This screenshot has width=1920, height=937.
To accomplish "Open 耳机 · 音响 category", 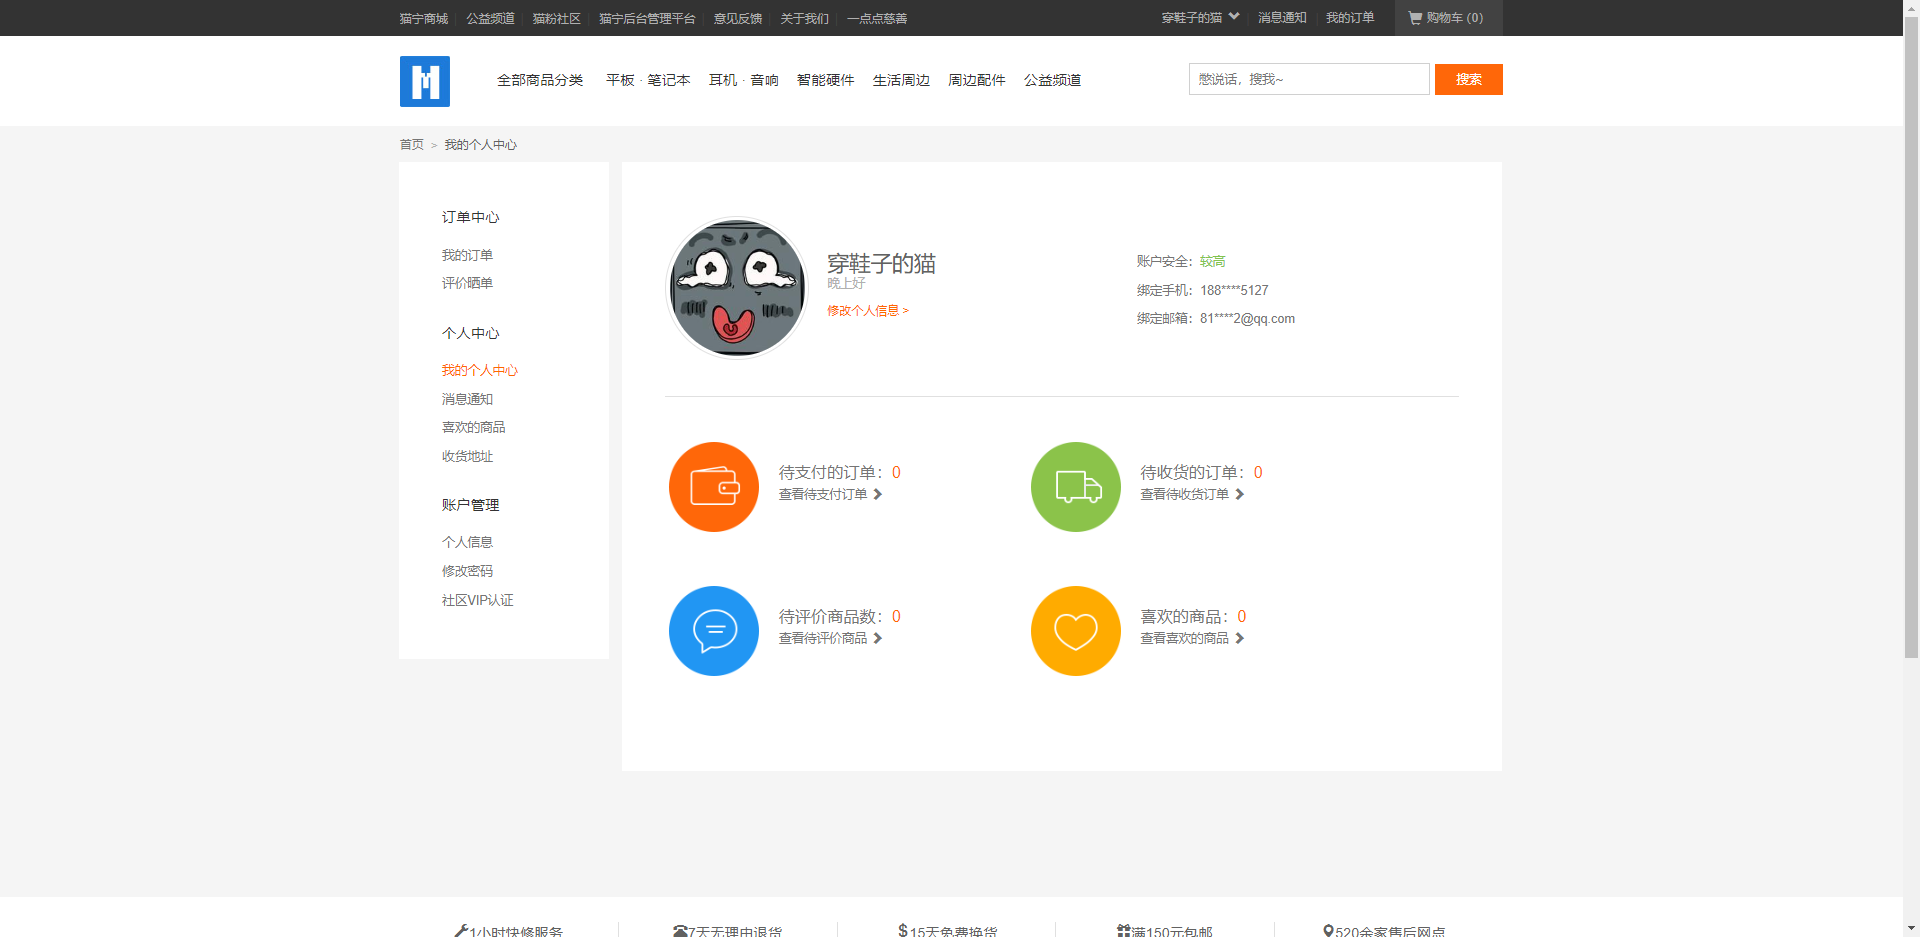I will pos(744,80).
